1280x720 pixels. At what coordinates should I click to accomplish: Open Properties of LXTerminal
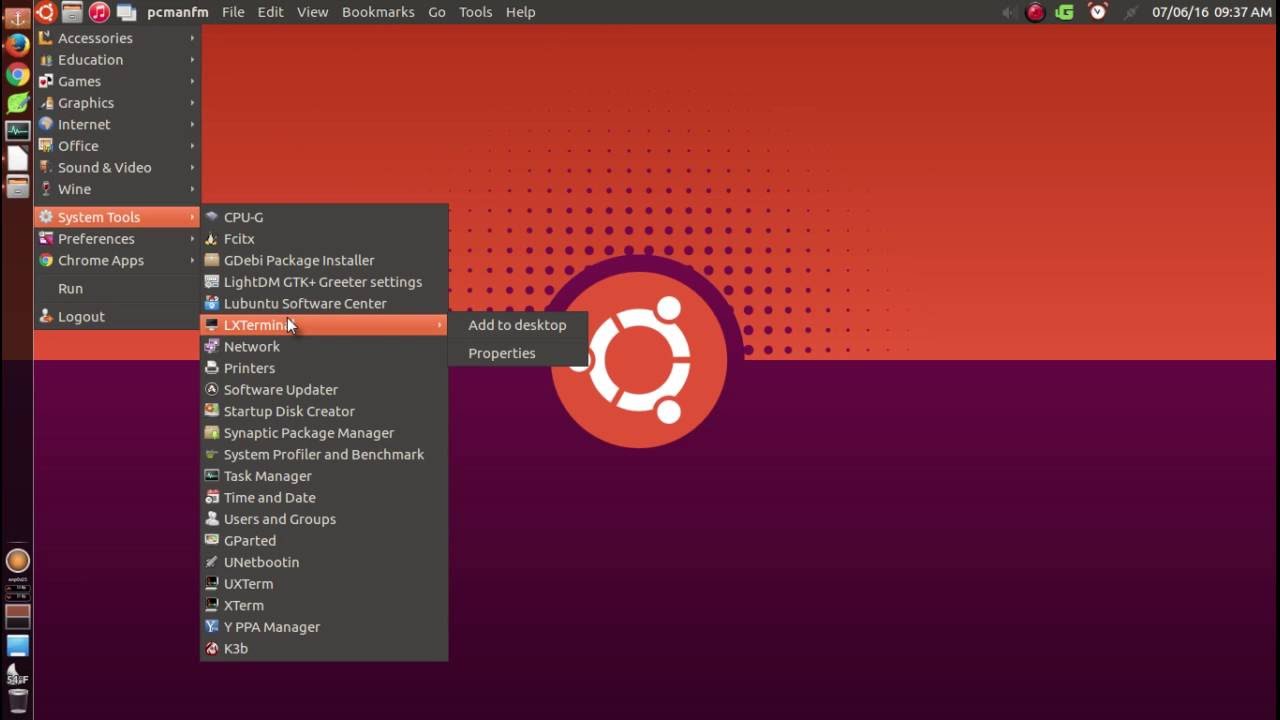(x=501, y=353)
